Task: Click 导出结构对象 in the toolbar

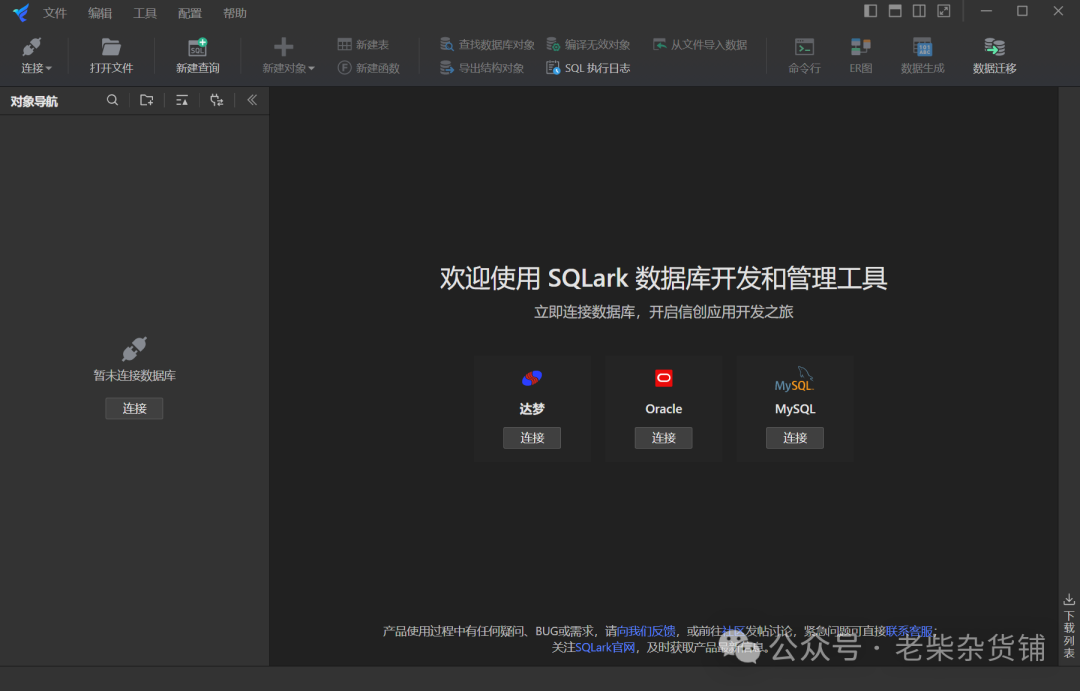Action: click(481, 68)
